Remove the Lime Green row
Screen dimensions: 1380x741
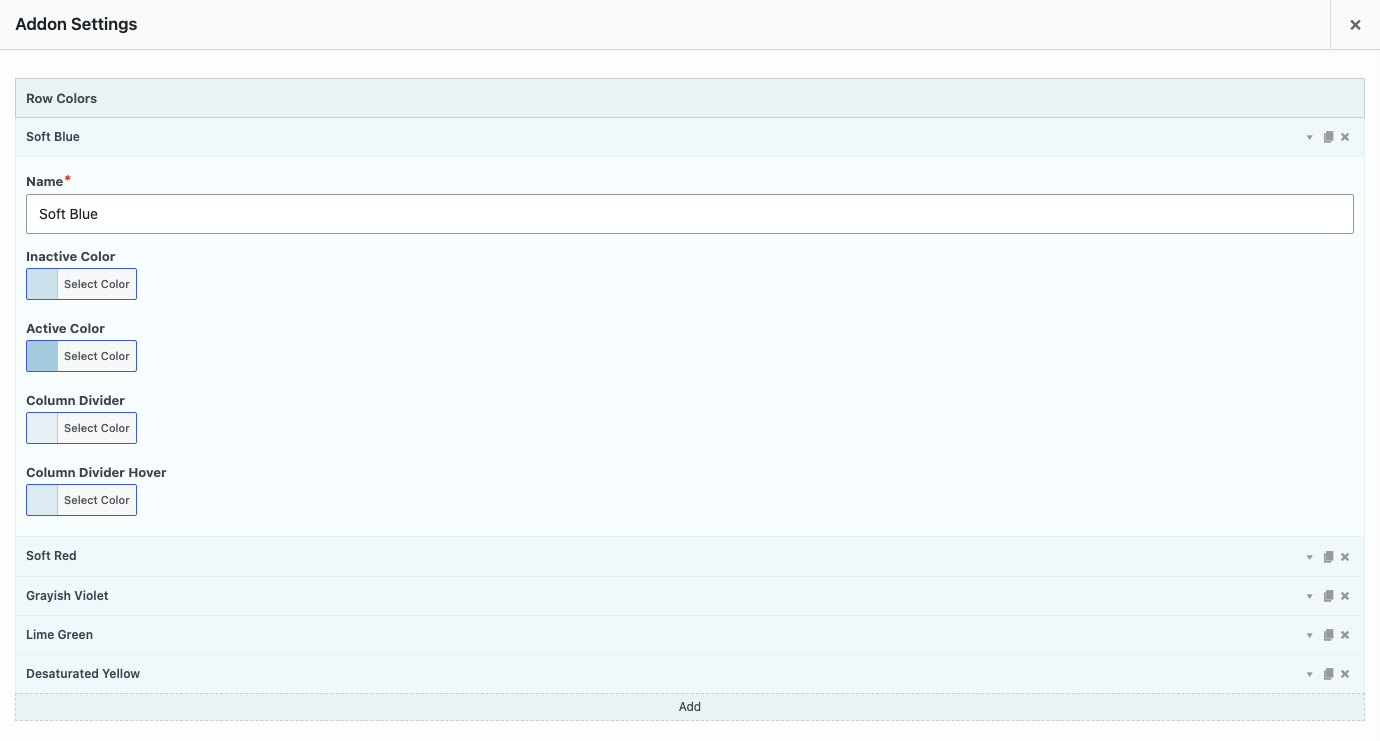(x=1345, y=635)
